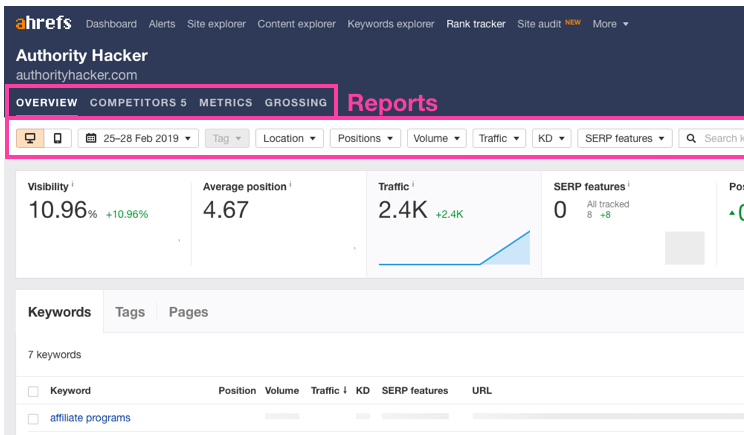
Task: Click the search magnifier icon
Action: [x=691, y=138]
